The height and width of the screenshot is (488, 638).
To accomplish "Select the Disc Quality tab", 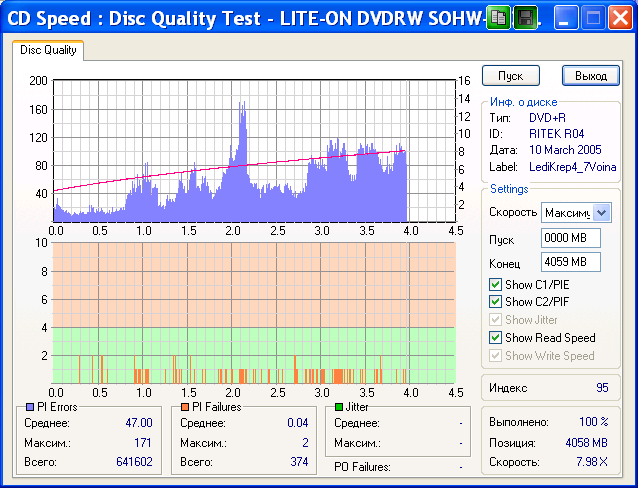I will point(50,50).
